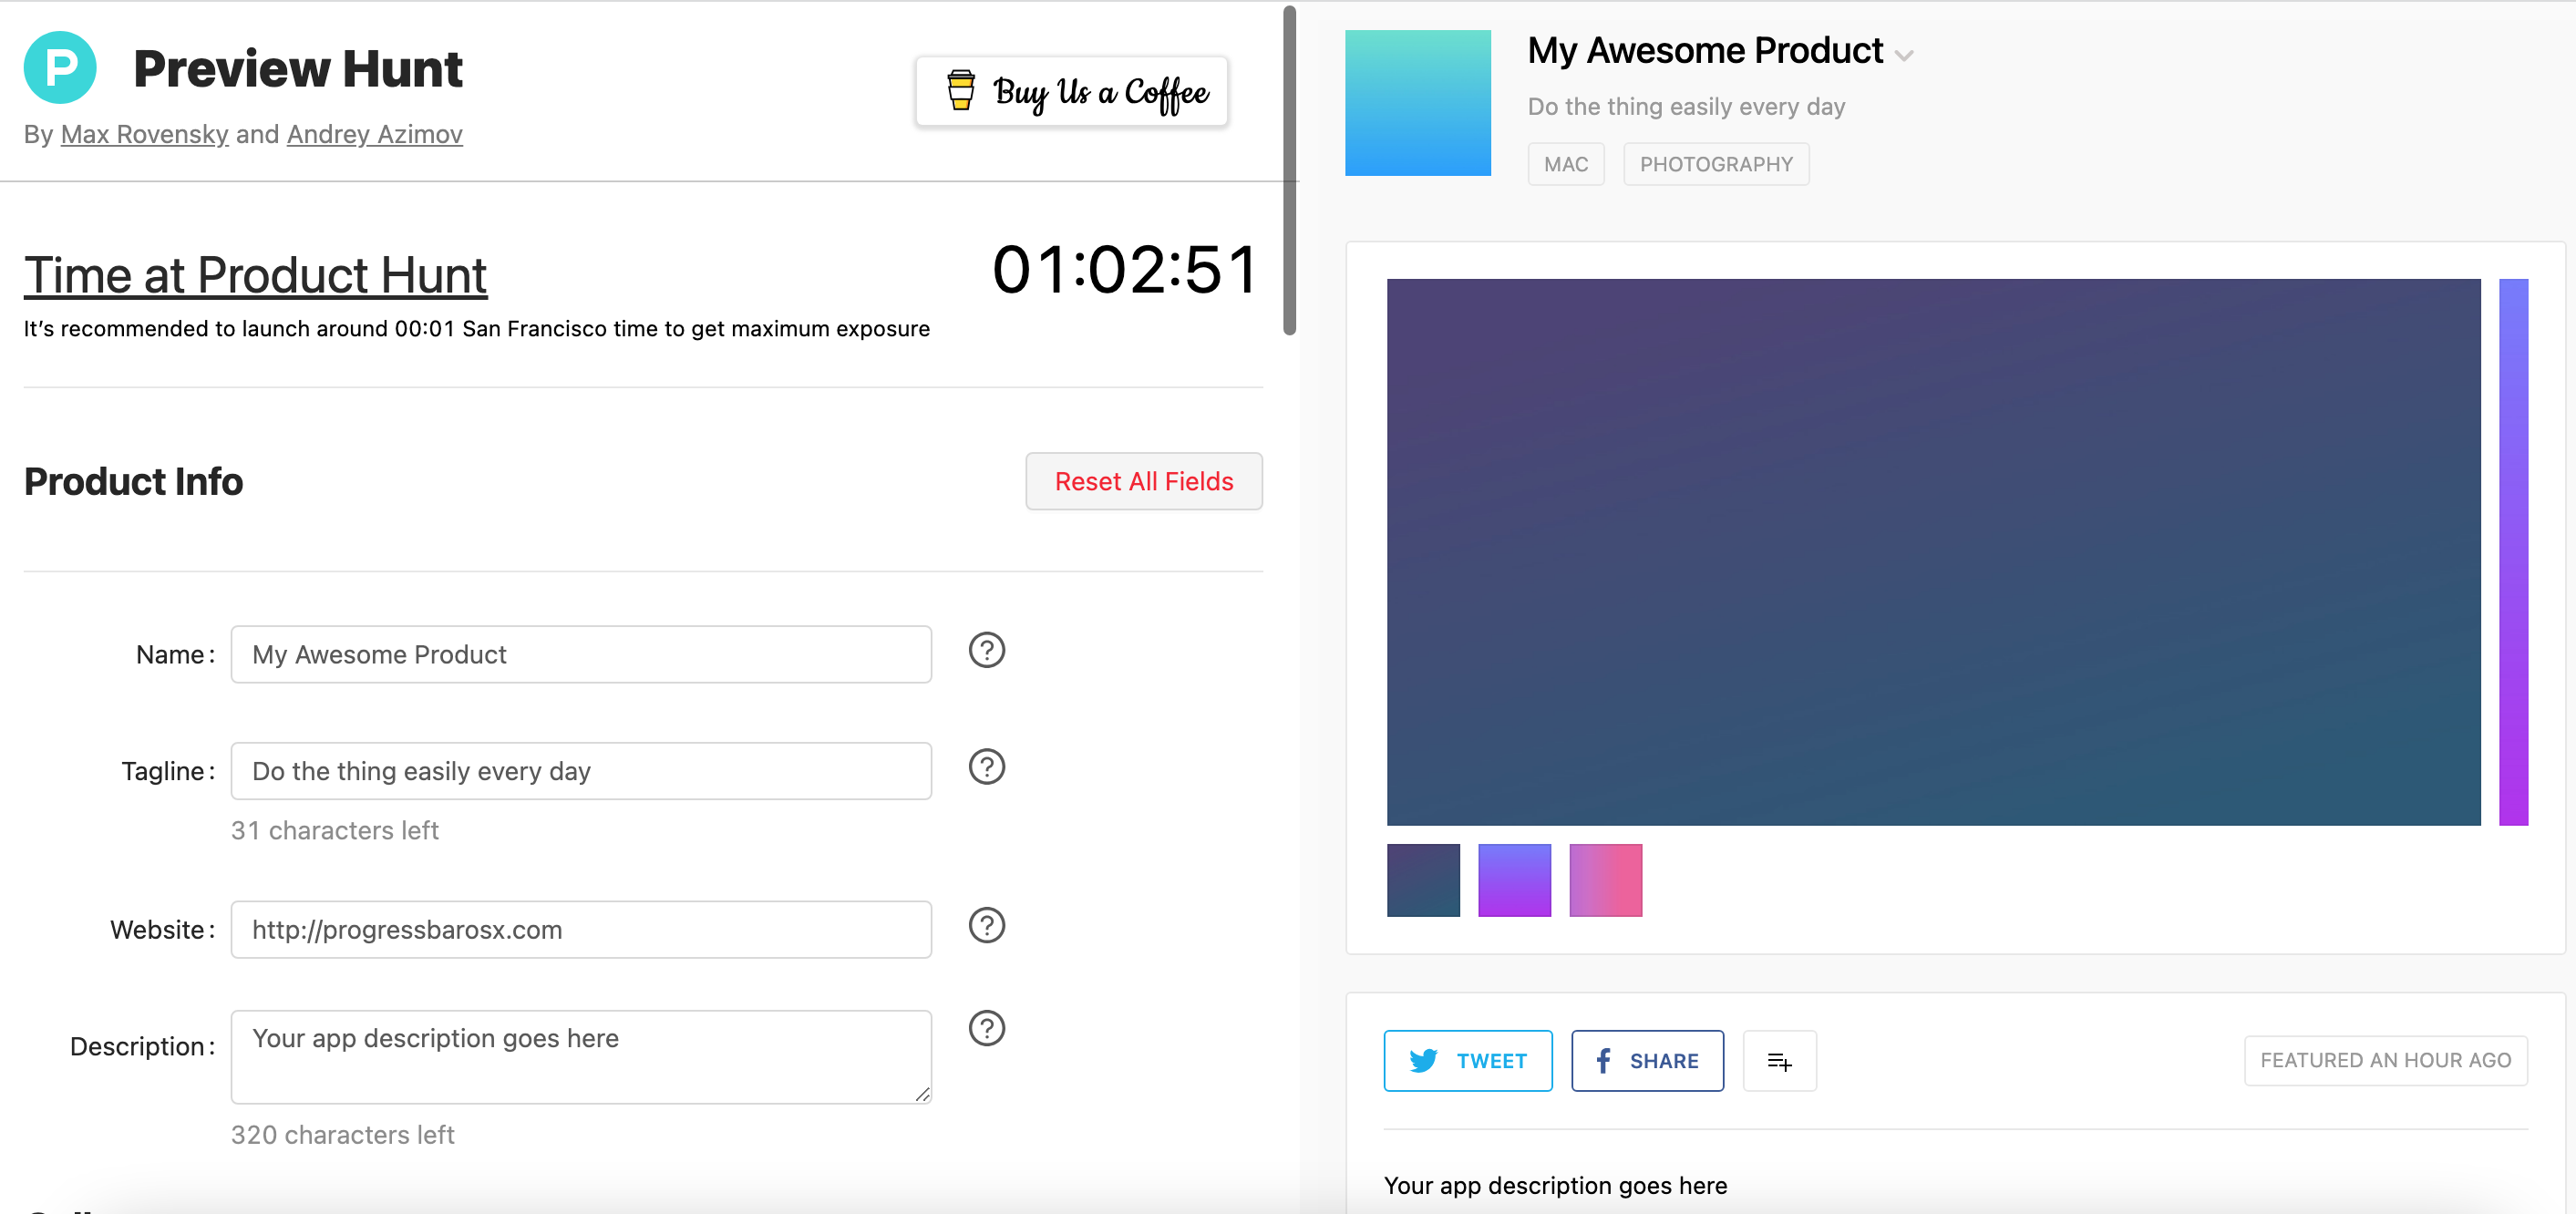Select the MAC topic tag
Viewport: 2576px width, 1214px height.
[1565, 164]
